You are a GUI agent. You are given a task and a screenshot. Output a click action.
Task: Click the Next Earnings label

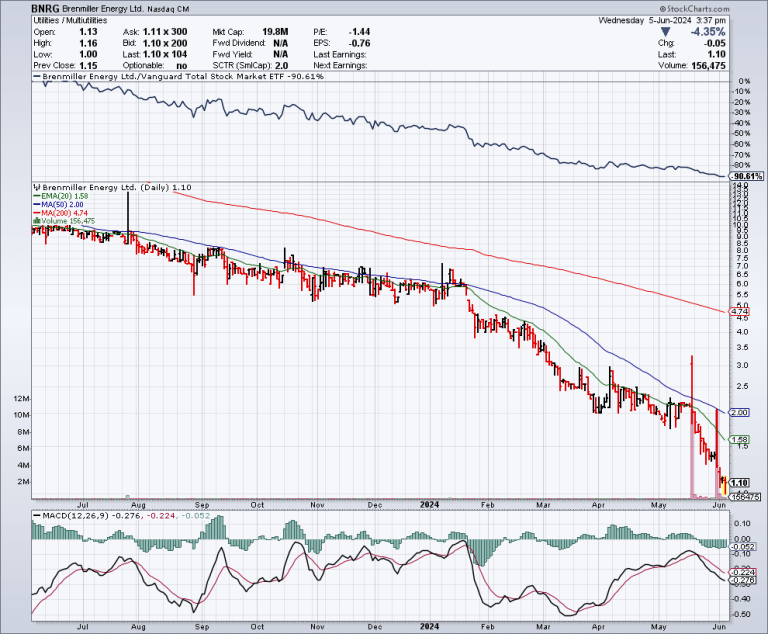point(340,66)
